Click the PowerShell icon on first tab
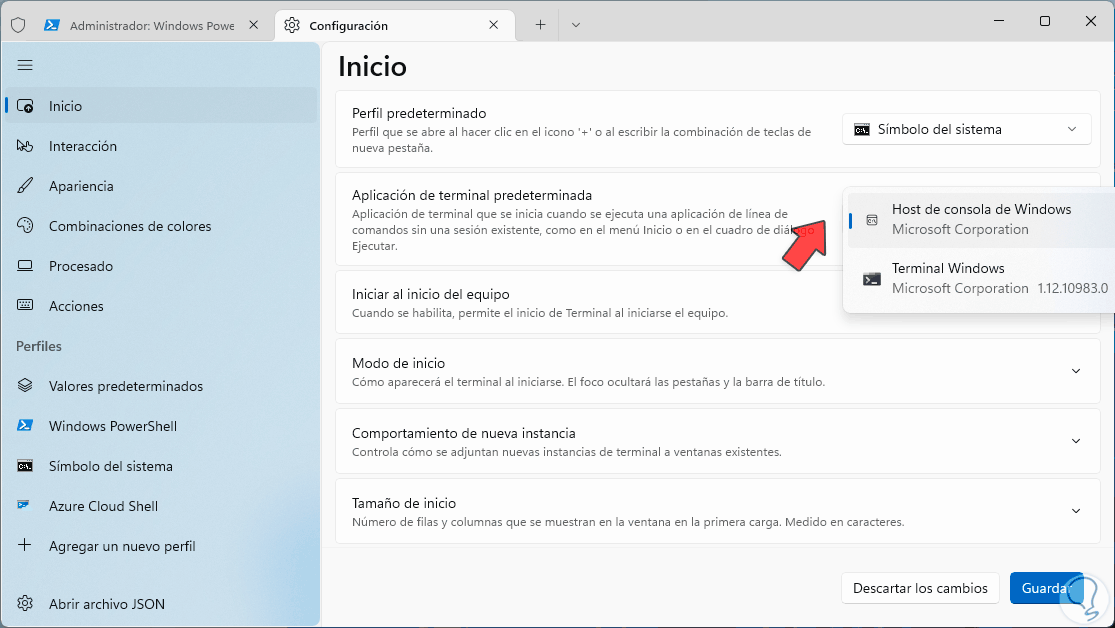The width and height of the screenshot is (1115, 628). click(x=51, y=25)
